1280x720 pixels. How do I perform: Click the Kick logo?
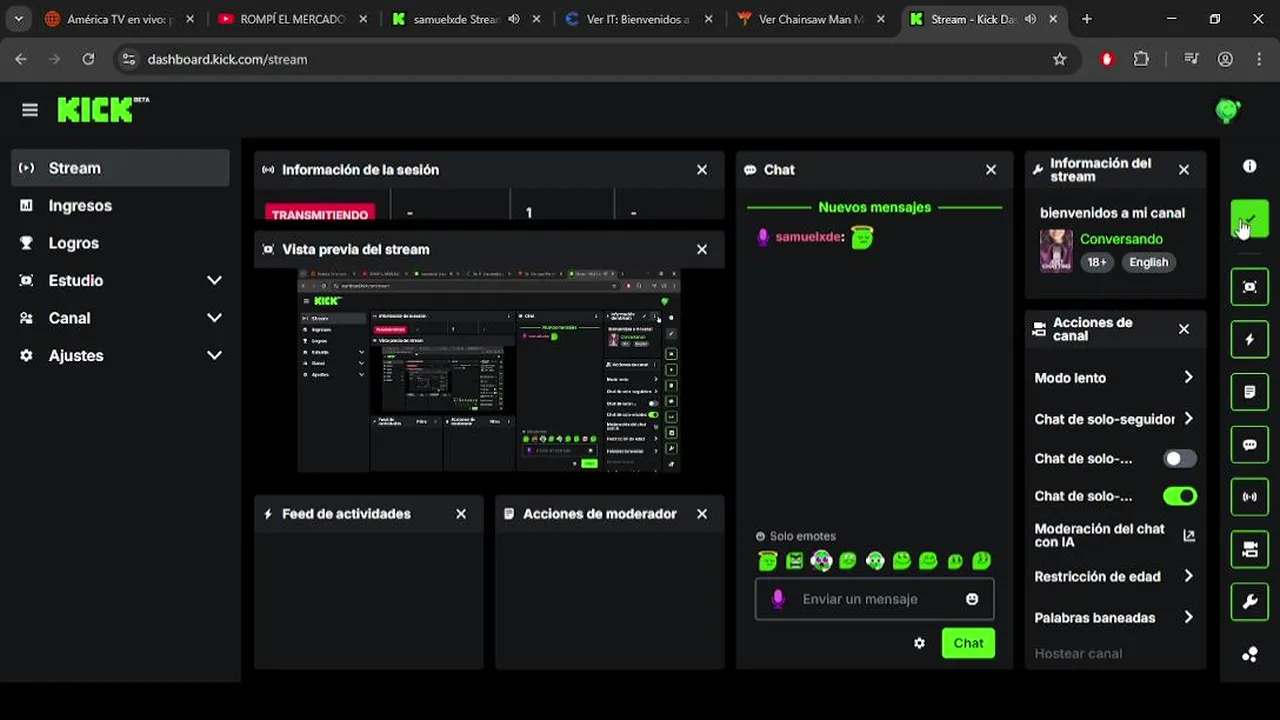click(103, 110)
